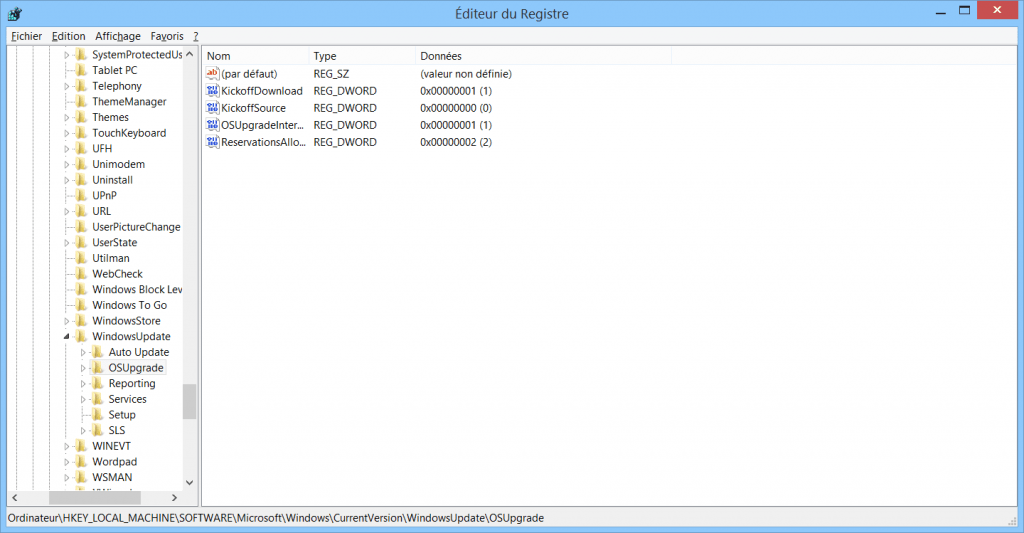This screenshot has height=533, width=1024.
Task: Sort by the Nom column header
Action: pyautogui.click(x=255, y=56)
